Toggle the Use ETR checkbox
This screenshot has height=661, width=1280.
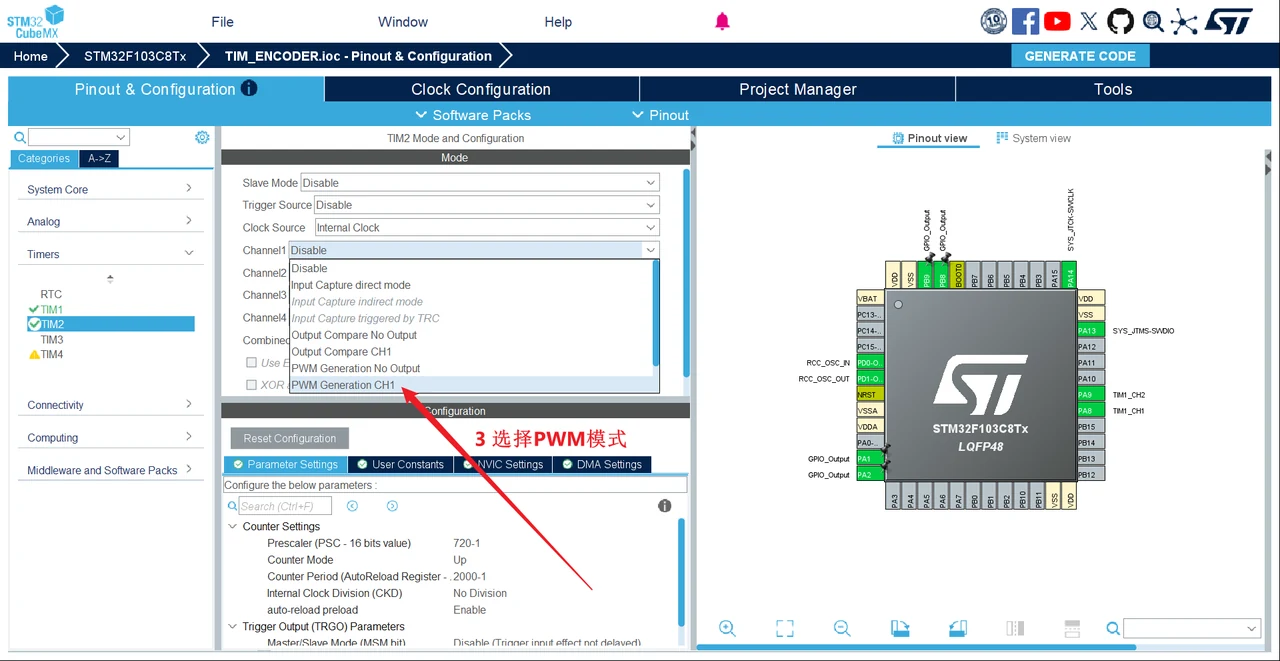click(x=252, y=363)
